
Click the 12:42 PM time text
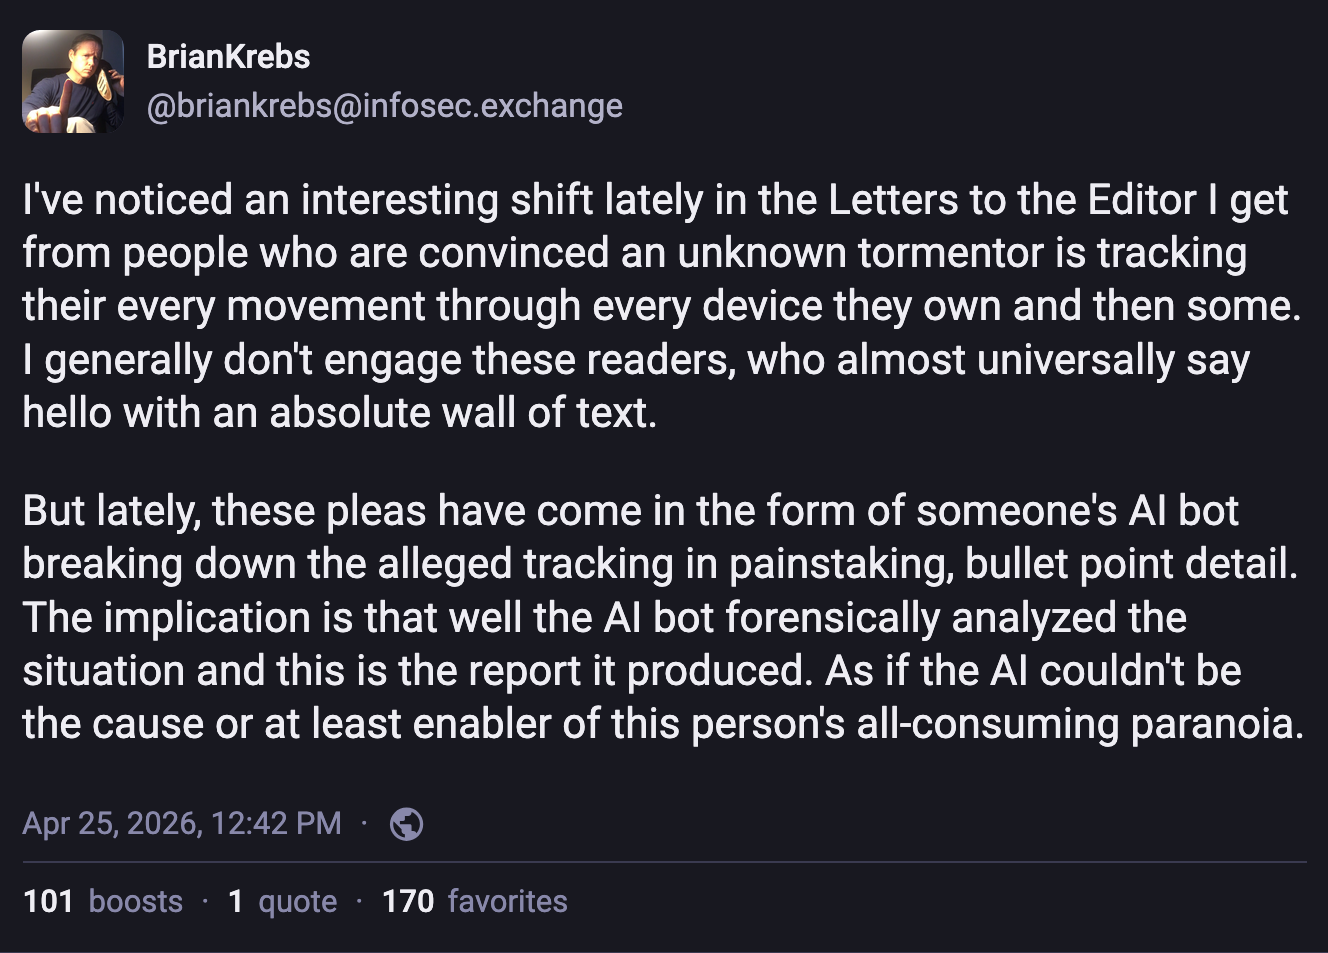point(276,823)
